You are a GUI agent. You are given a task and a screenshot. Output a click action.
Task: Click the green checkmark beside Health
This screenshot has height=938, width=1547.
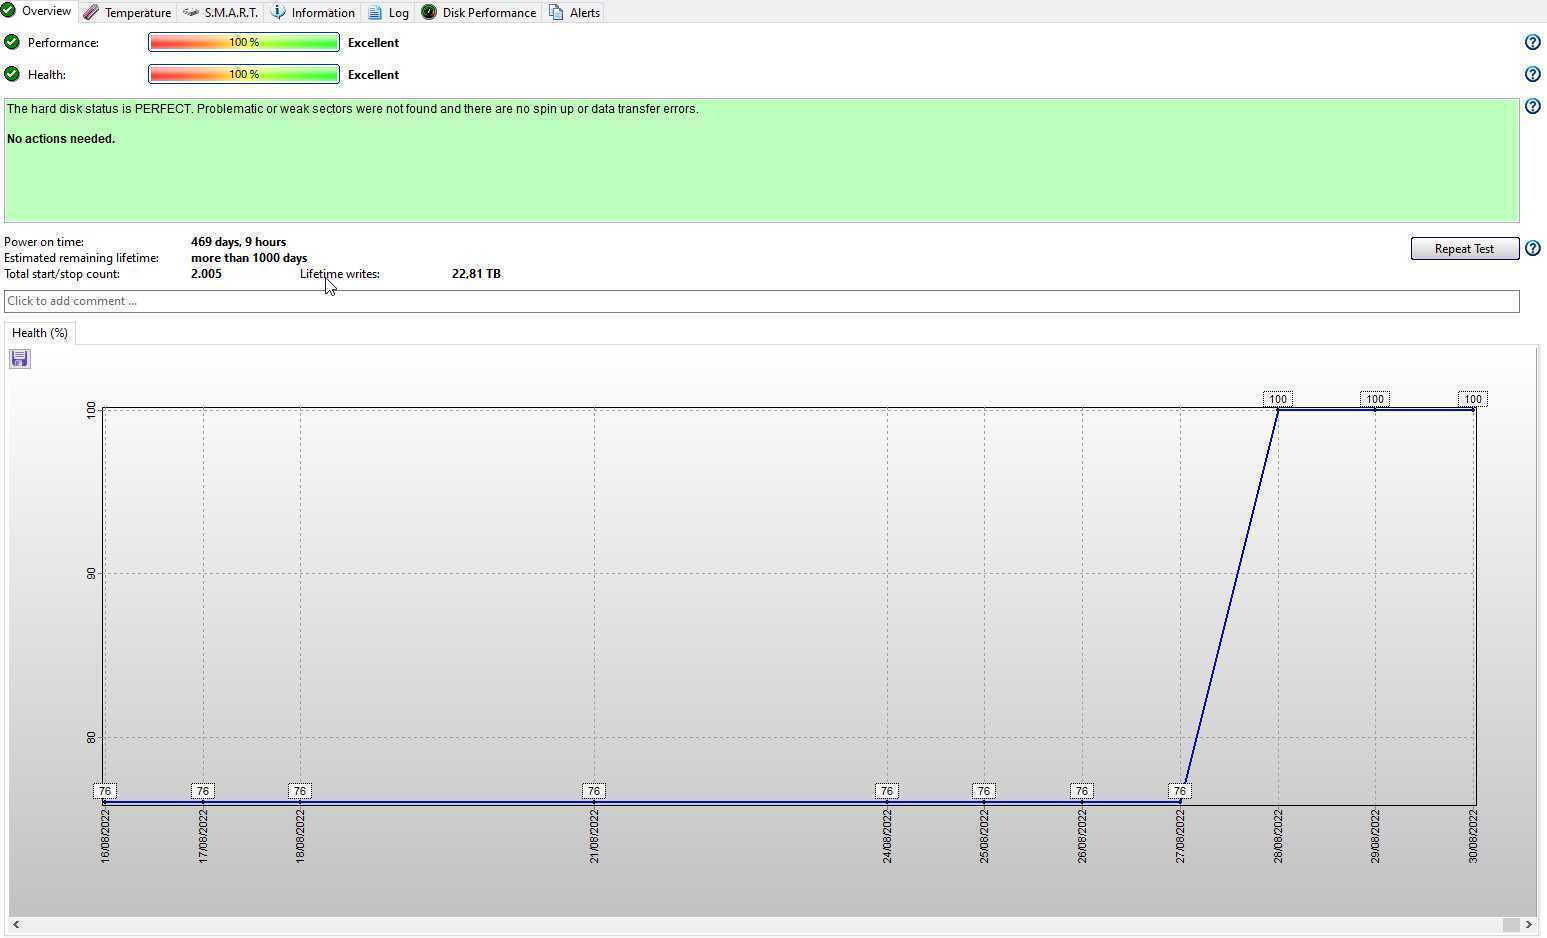(12, 74)
